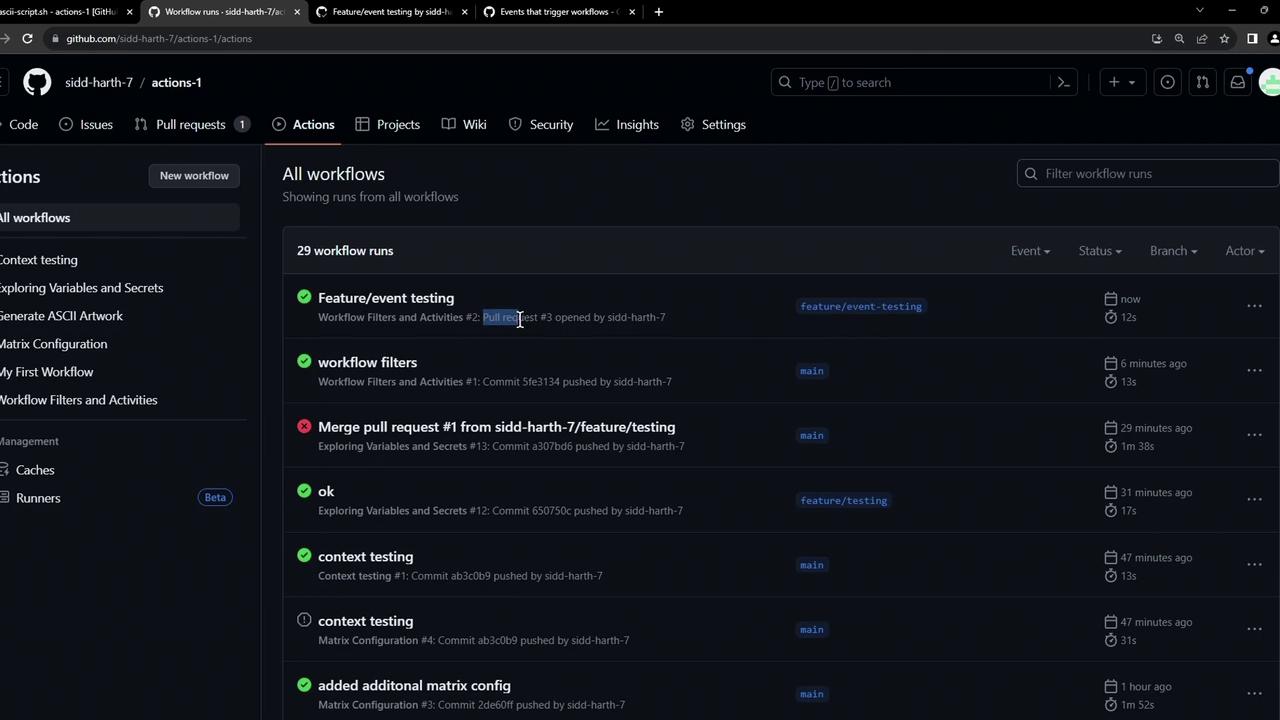Image resolution: width=1280 pixels, height=720 pixels.
Task: Open the Security tab
Action: coord(541,124)
